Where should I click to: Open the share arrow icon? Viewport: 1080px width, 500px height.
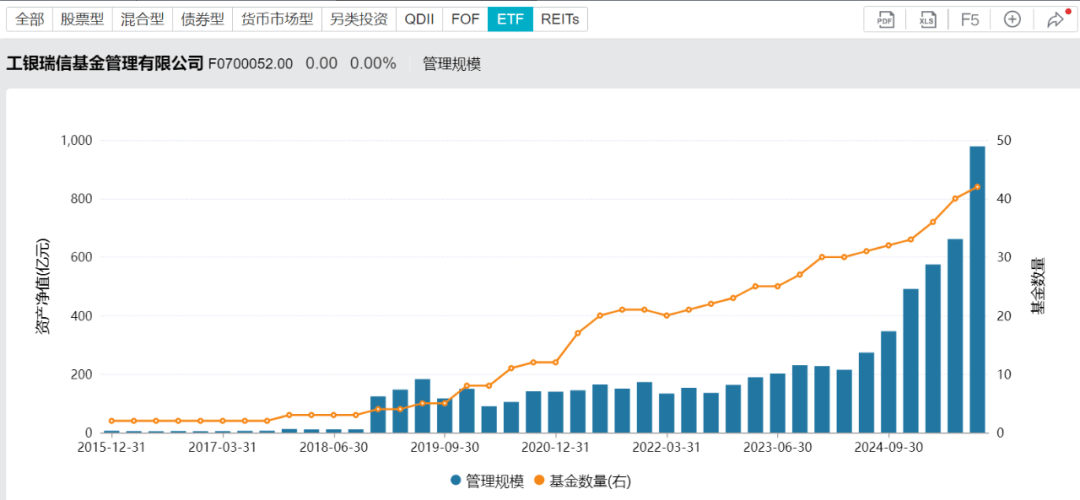tap(1054, 19)
